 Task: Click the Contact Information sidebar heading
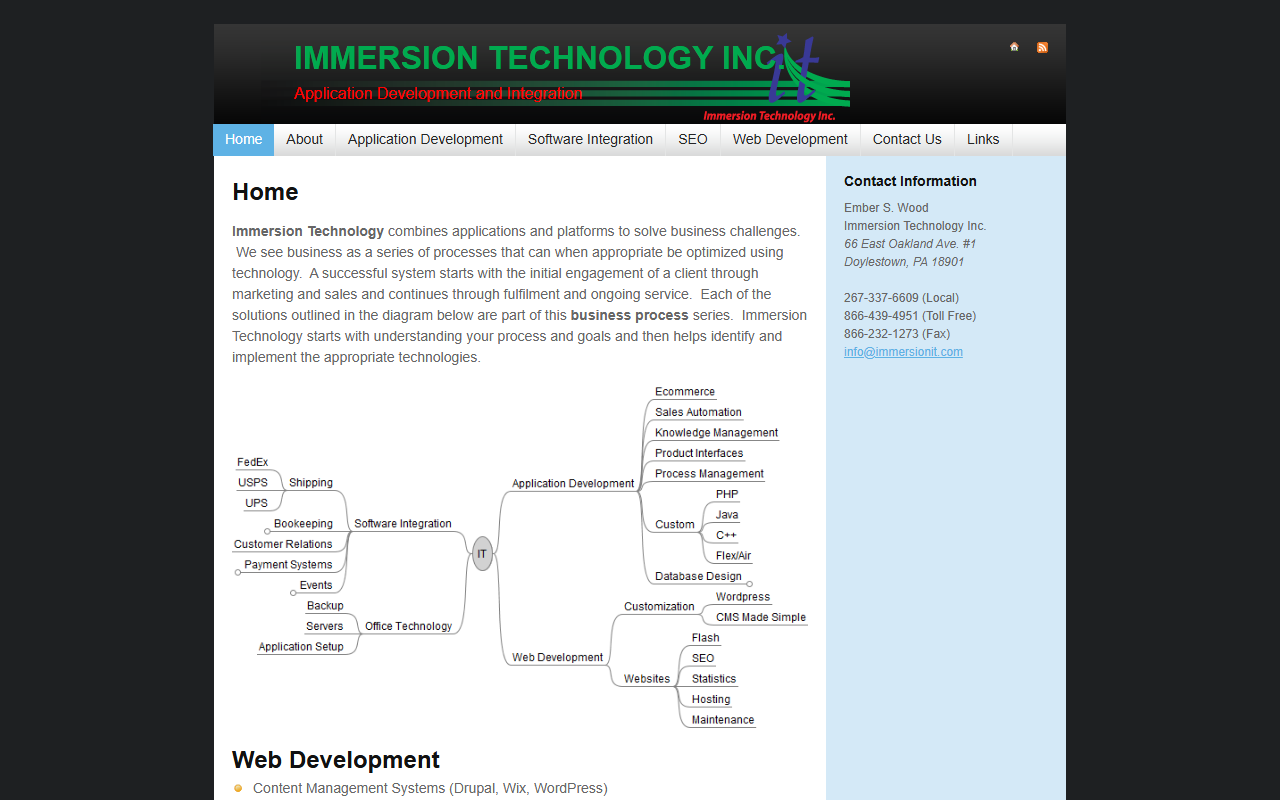pos(910,181)
